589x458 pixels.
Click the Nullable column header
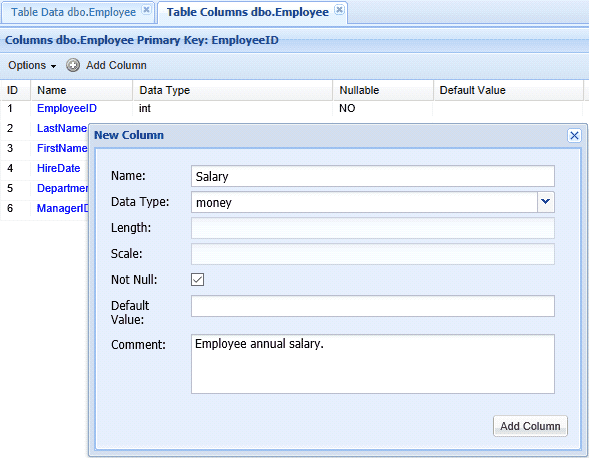[359, 90]
